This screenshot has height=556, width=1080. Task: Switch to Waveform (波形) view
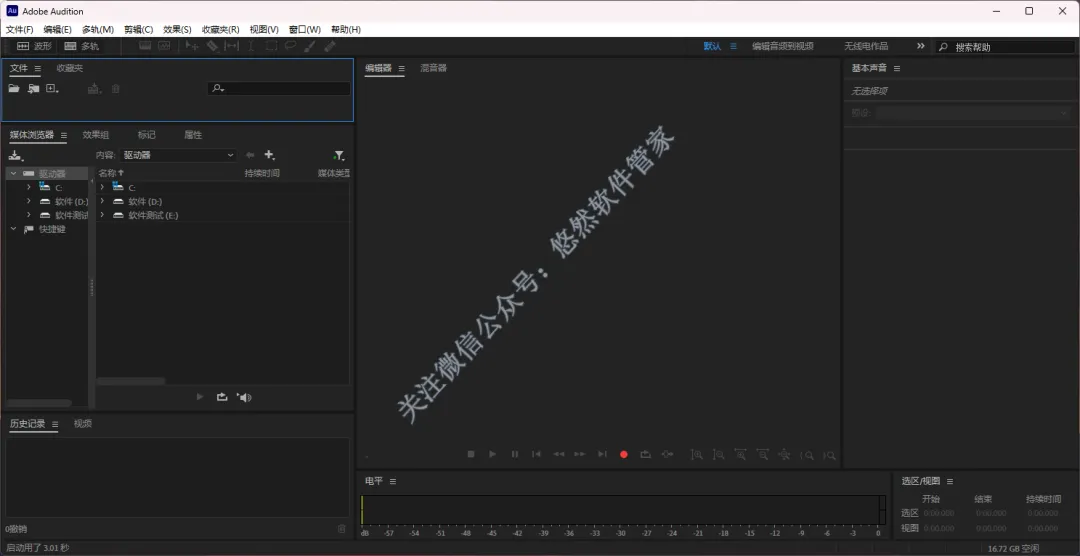[x=34, y=46]
